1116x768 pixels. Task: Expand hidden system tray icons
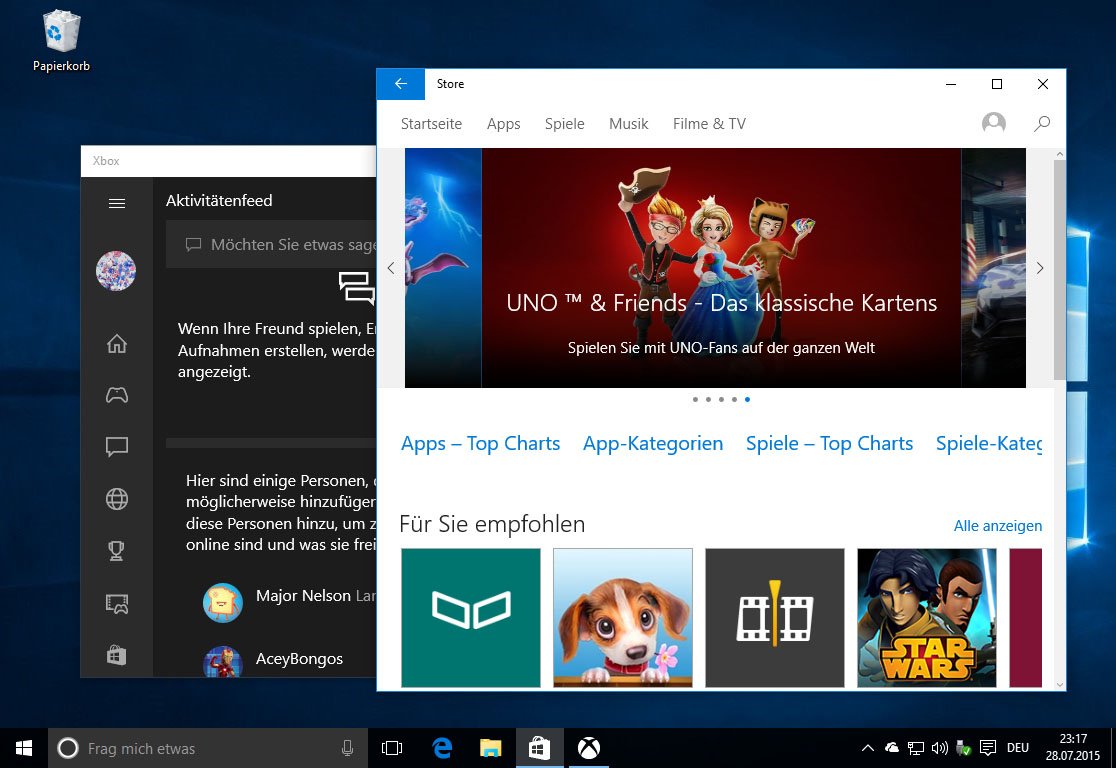click(x=868, y=748)
